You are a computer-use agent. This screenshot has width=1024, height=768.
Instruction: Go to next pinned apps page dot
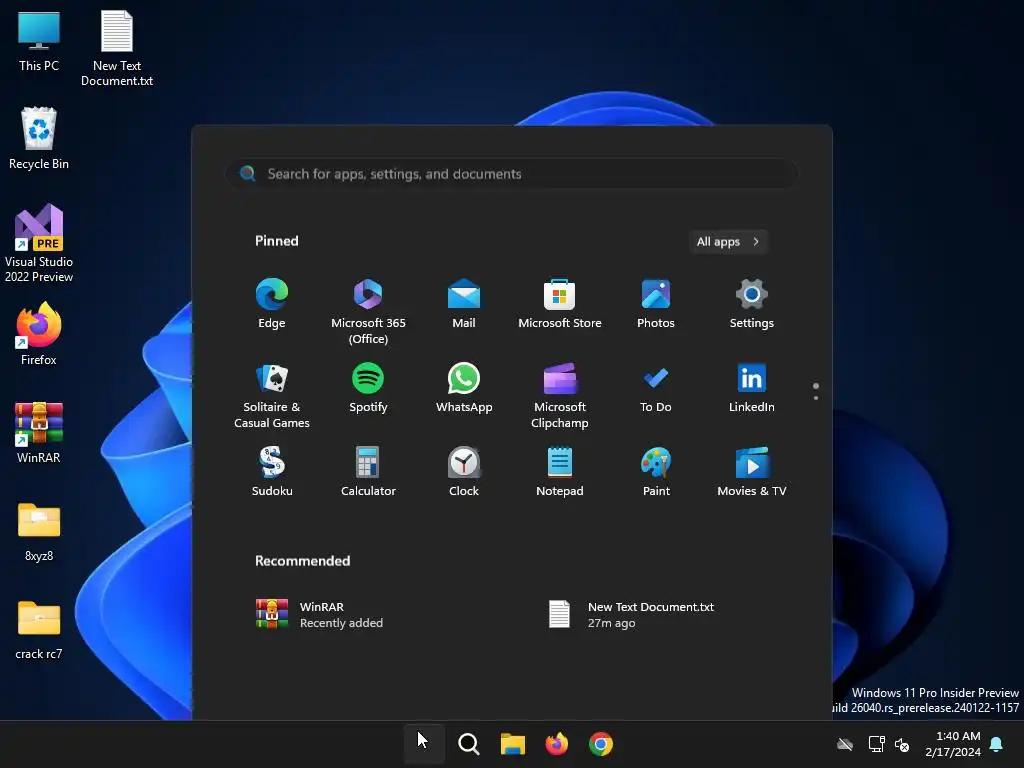coord(816,398)
